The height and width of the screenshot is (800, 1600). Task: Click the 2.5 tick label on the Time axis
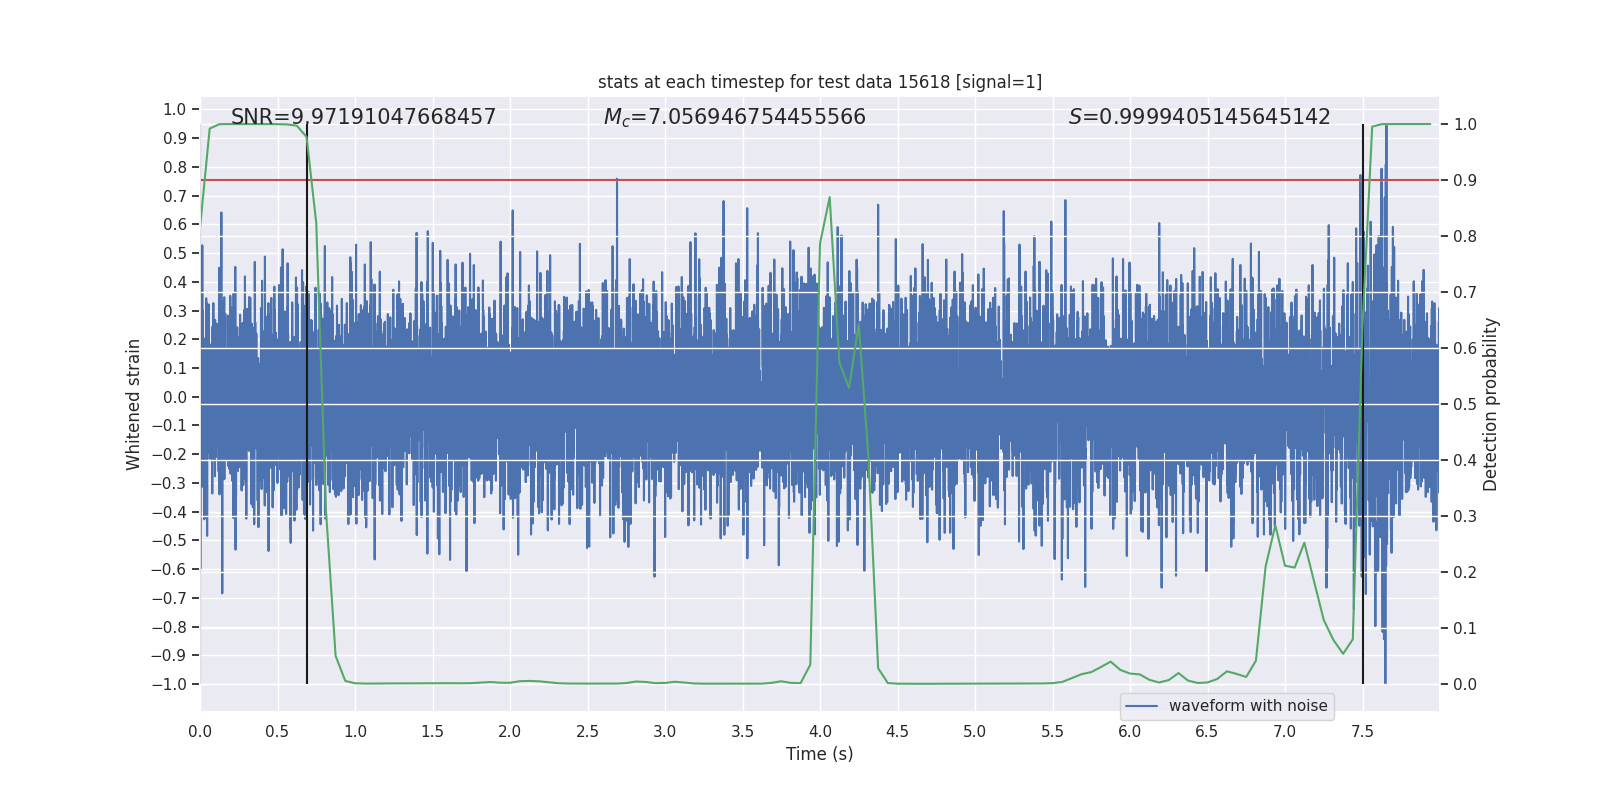[587, 731]
